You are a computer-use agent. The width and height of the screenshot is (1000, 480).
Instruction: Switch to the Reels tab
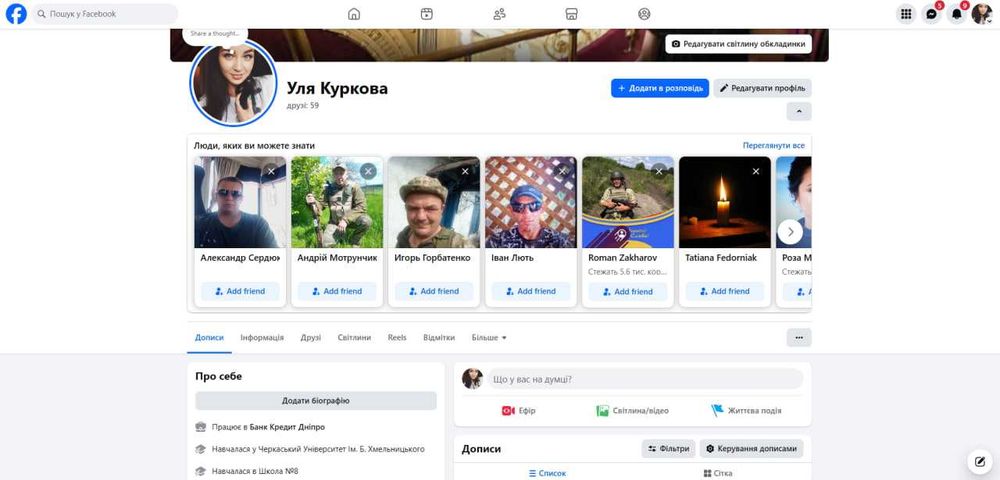coord(397,338)
